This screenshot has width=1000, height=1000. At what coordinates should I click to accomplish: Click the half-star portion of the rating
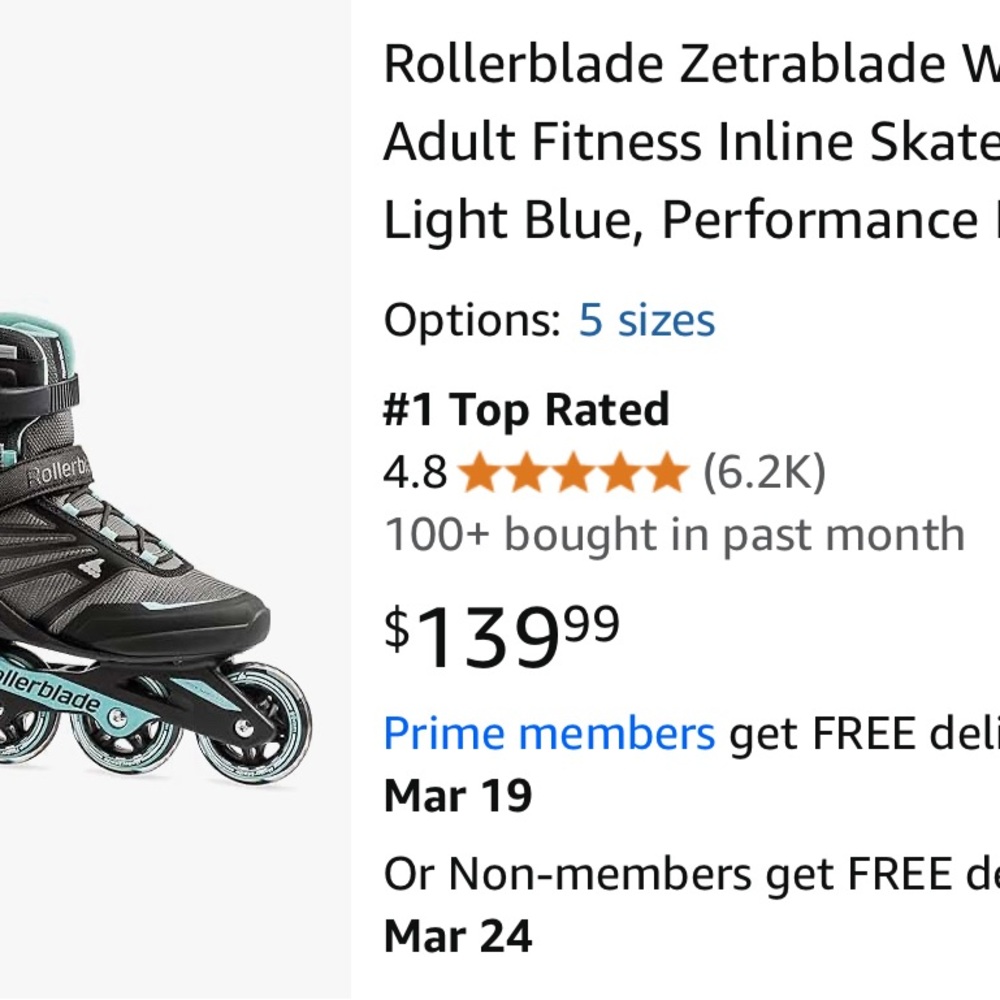coord(676,471)
